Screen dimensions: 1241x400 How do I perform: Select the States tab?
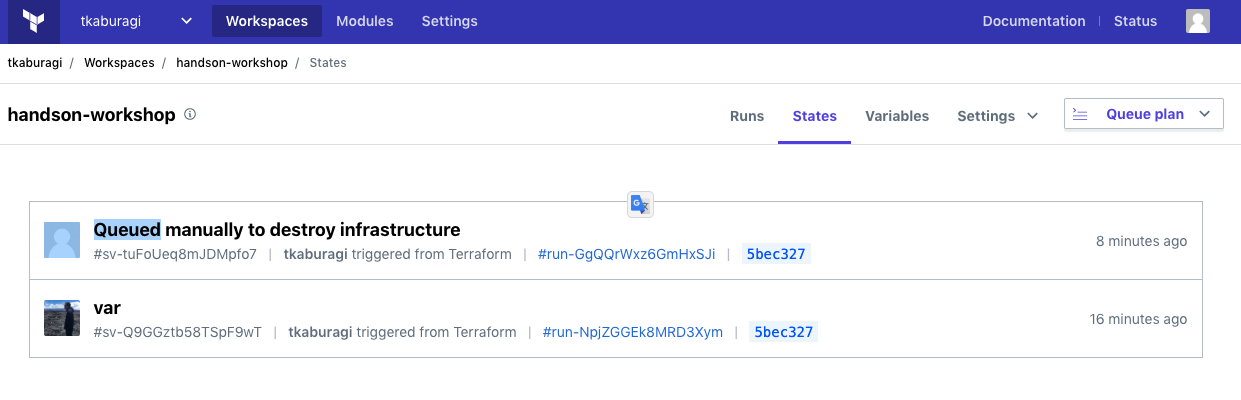coord(814,116)
